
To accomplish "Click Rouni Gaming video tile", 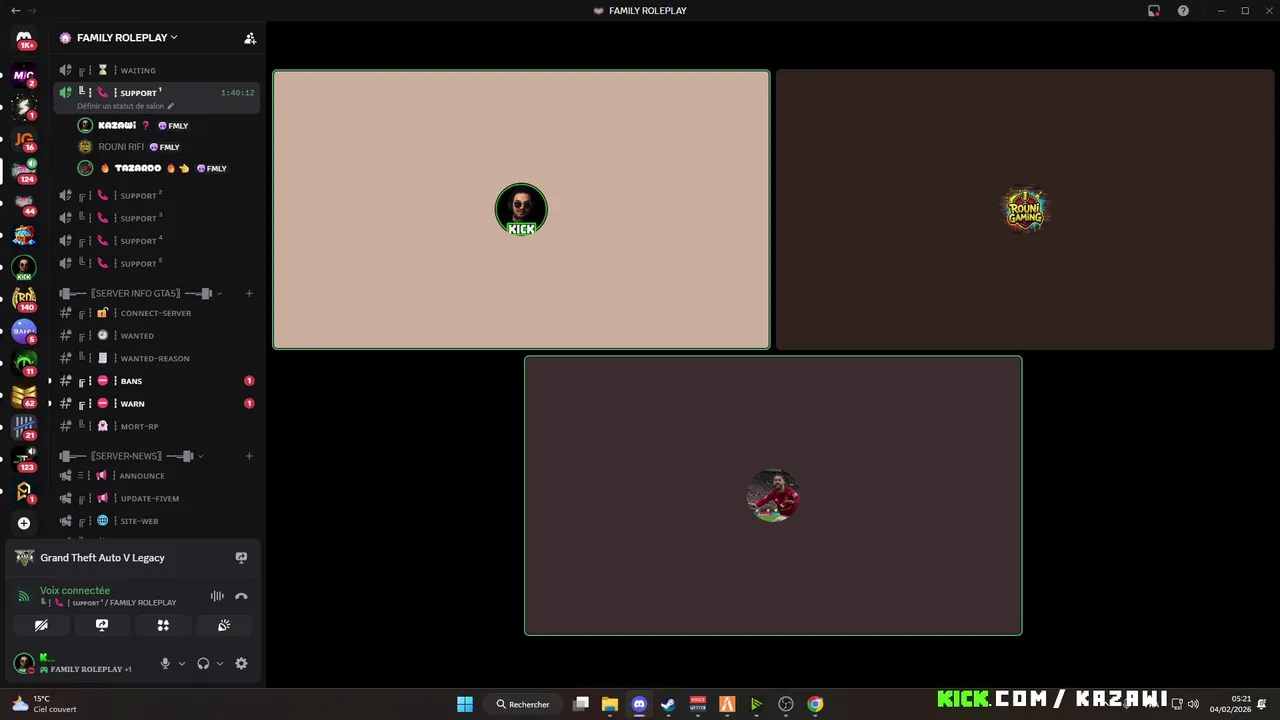I will (1025, 209).
